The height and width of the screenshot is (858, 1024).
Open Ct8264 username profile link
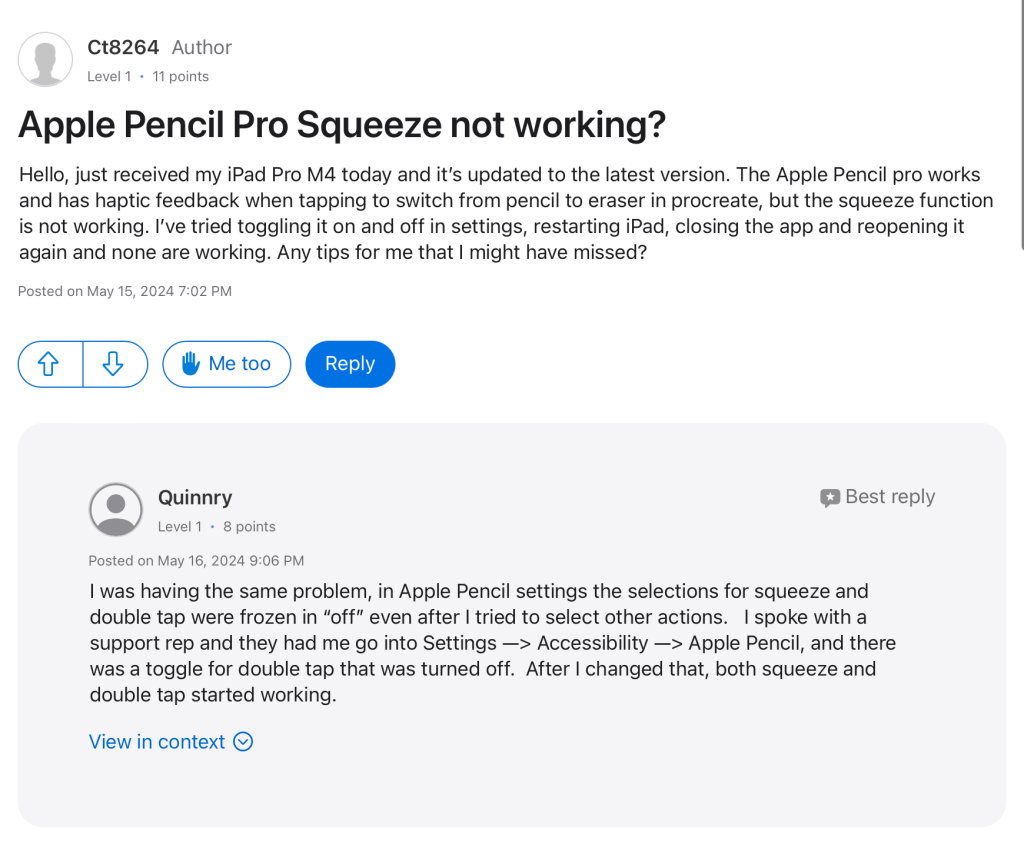pos(123,47)
